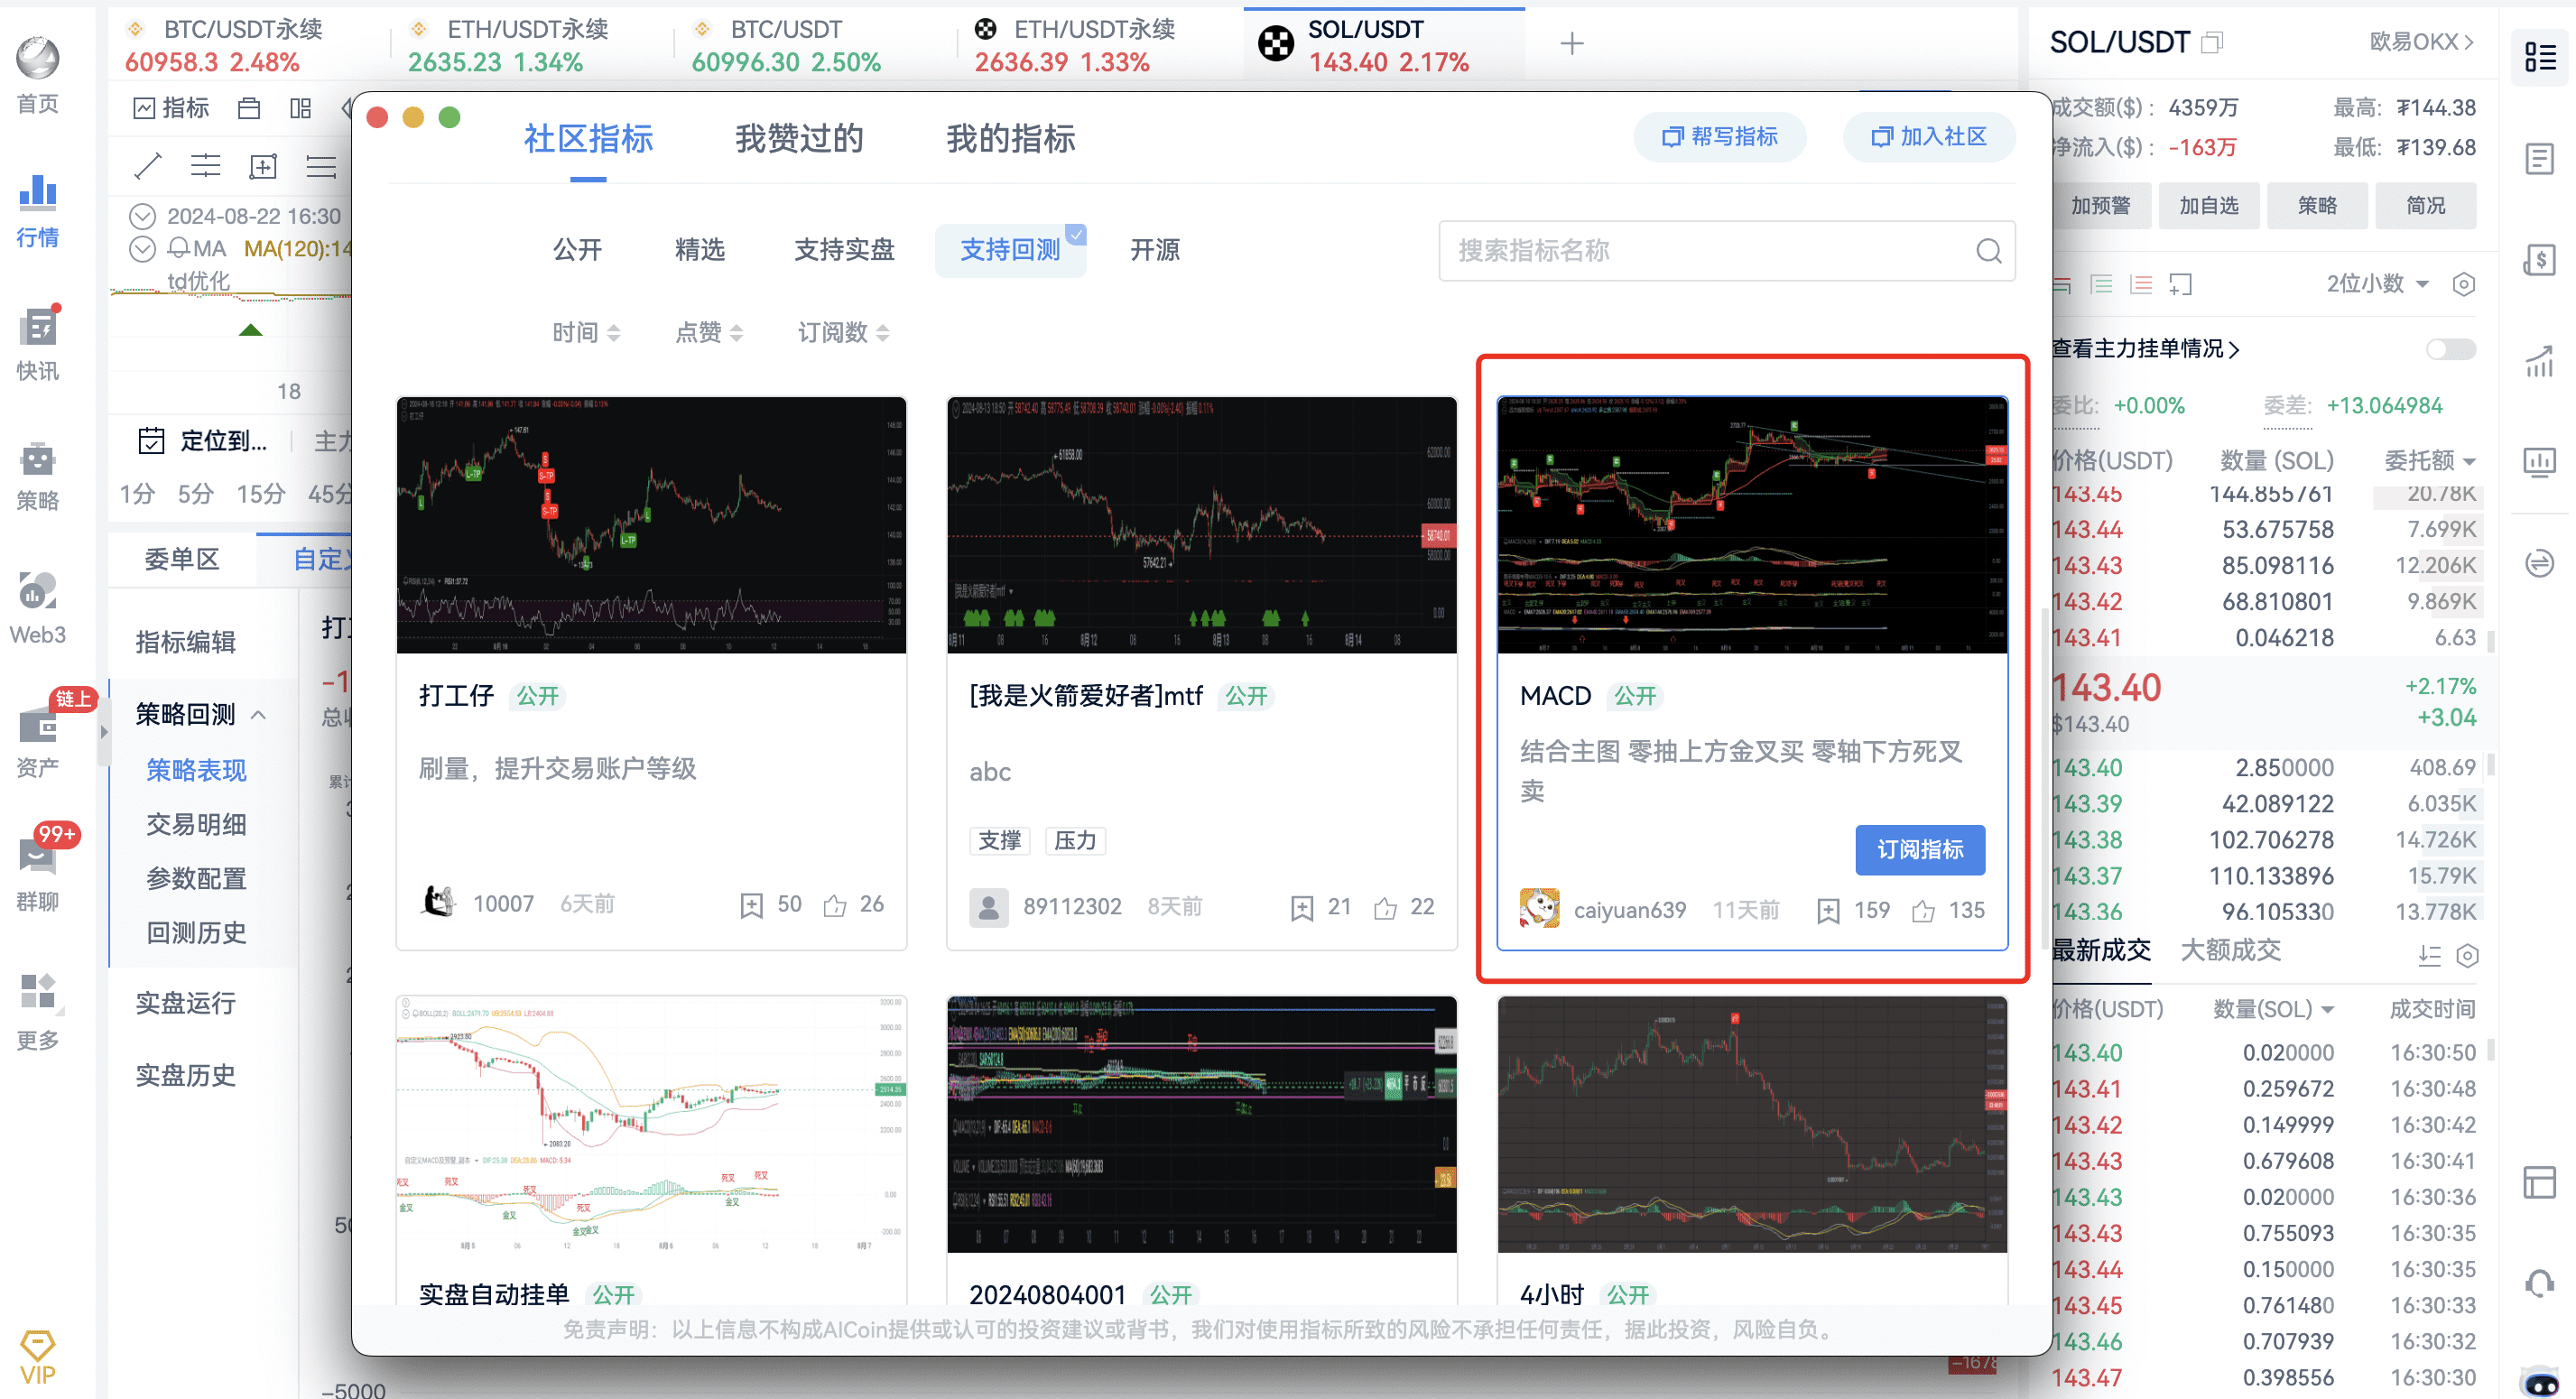Screen dimensions: 2576x1399
Task: Click the 加自选 button
Action: 2208,206
